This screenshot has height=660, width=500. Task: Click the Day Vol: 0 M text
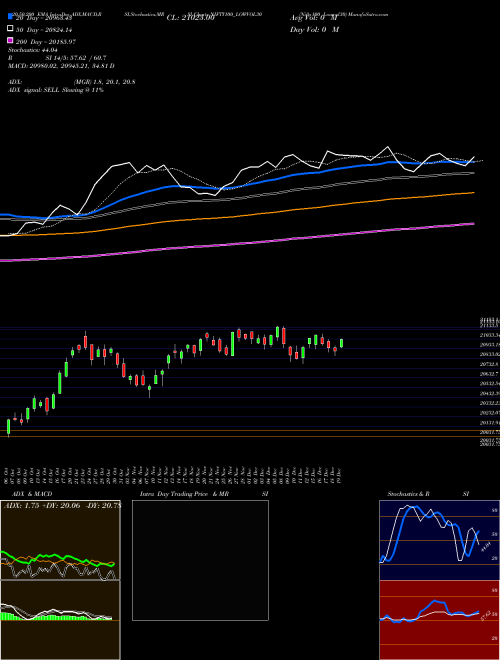coord(315,29)
